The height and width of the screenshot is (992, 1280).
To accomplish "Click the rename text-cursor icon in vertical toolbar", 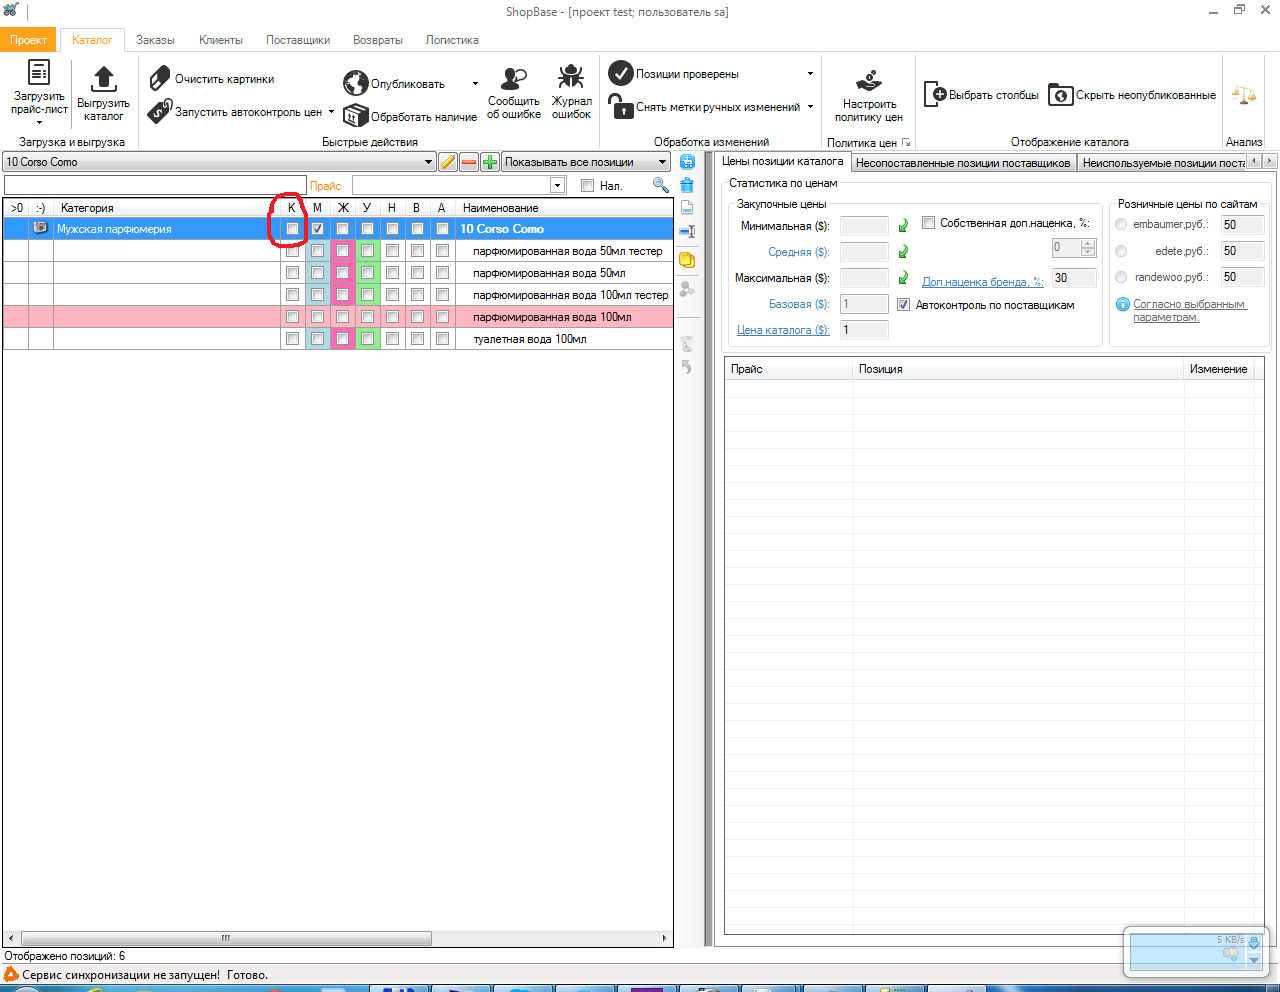I will (x=687, y=232).
